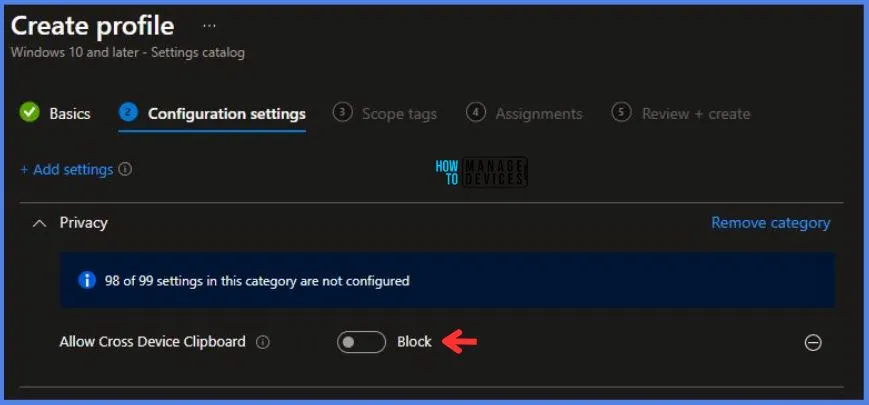Toggle the Allow Cross Device Clipboard switch
The width and height of the screenshot is (869, 405).
click(x=361, y=342)
